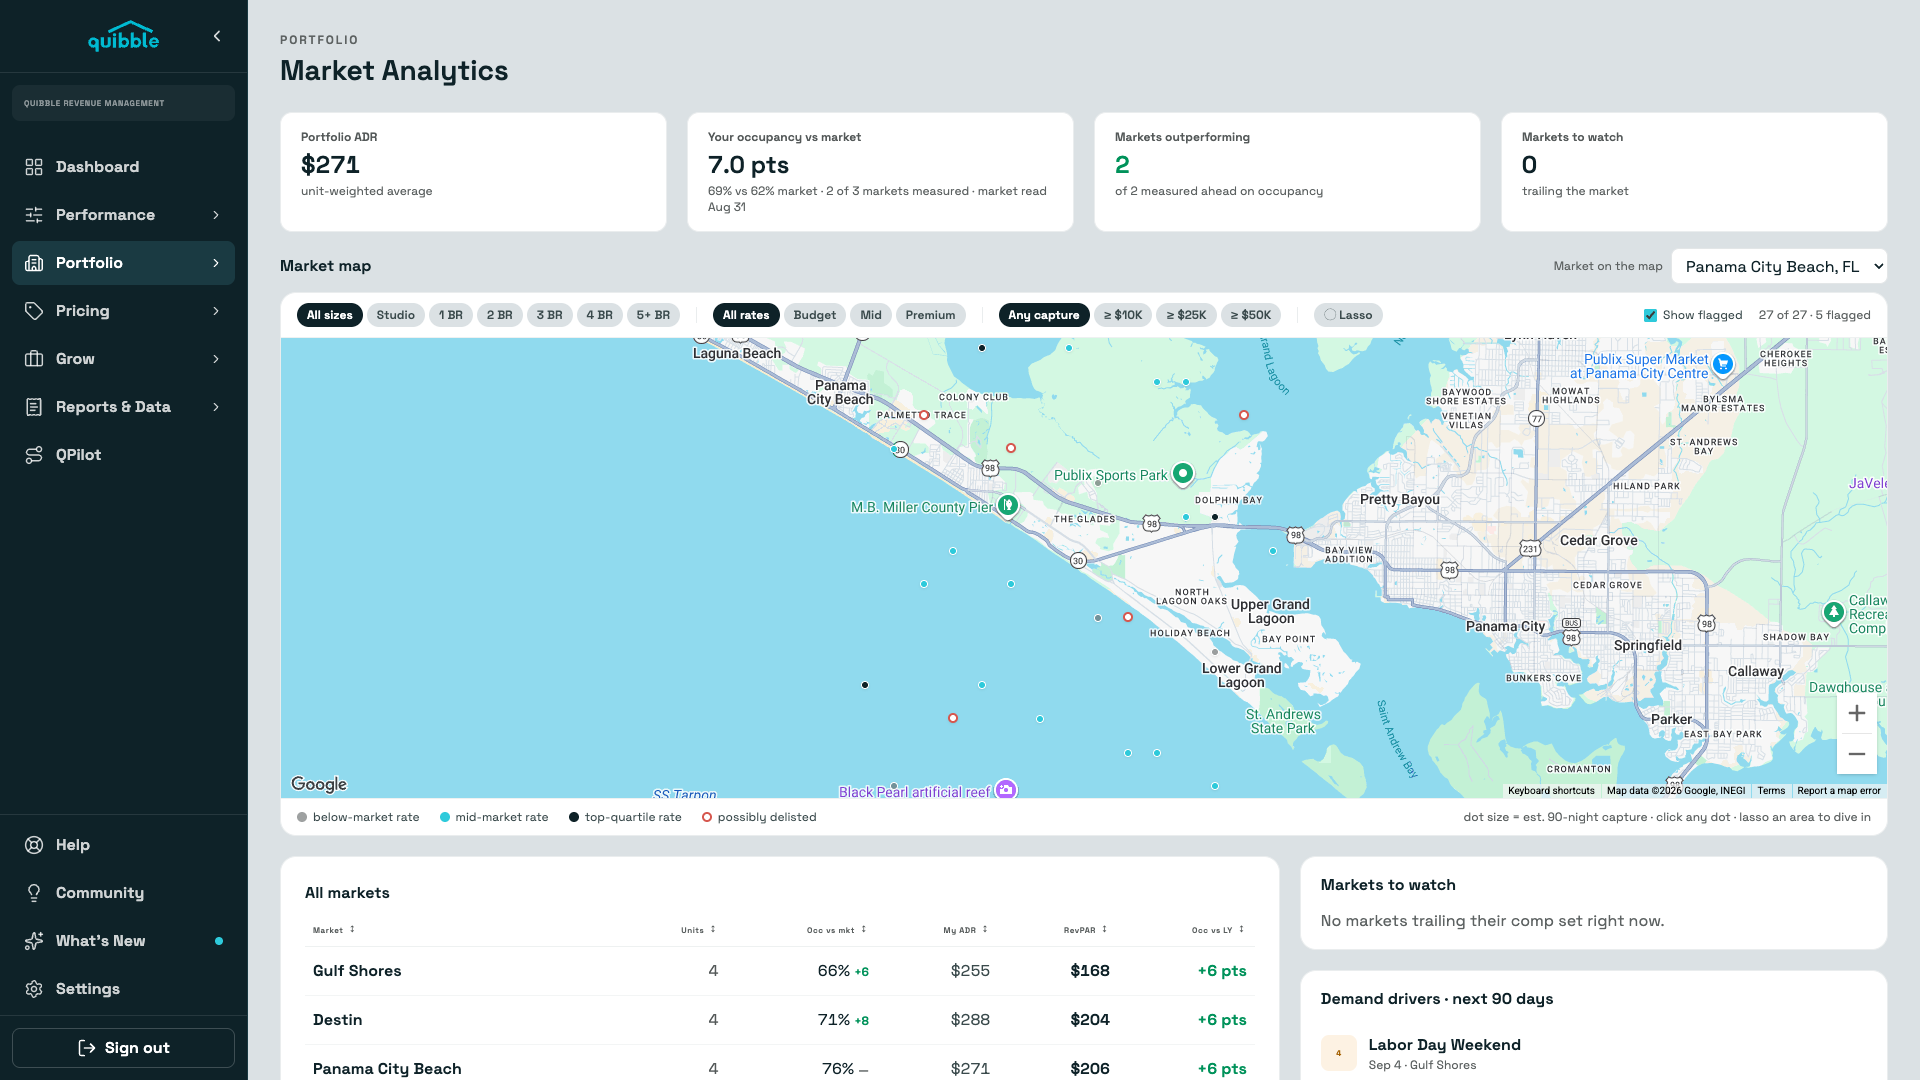Click the Publix Sports Park map marker
Screen dimensions: 1920x1080
(1183, 473)
